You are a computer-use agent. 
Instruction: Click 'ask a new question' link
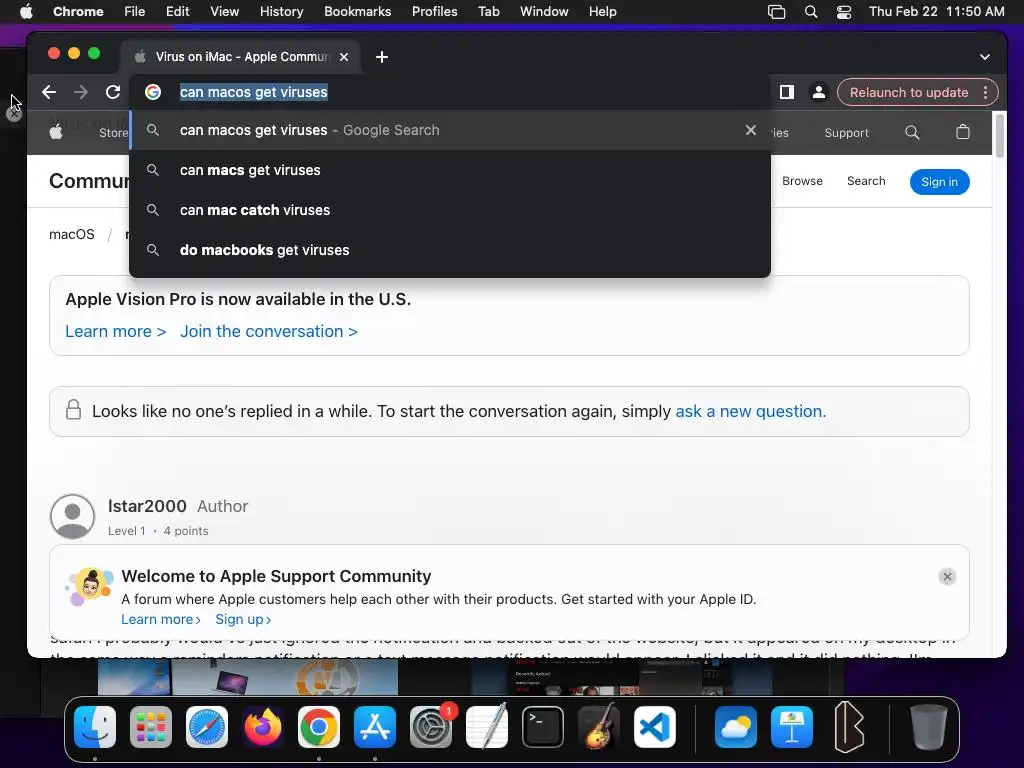click(750, 411)
